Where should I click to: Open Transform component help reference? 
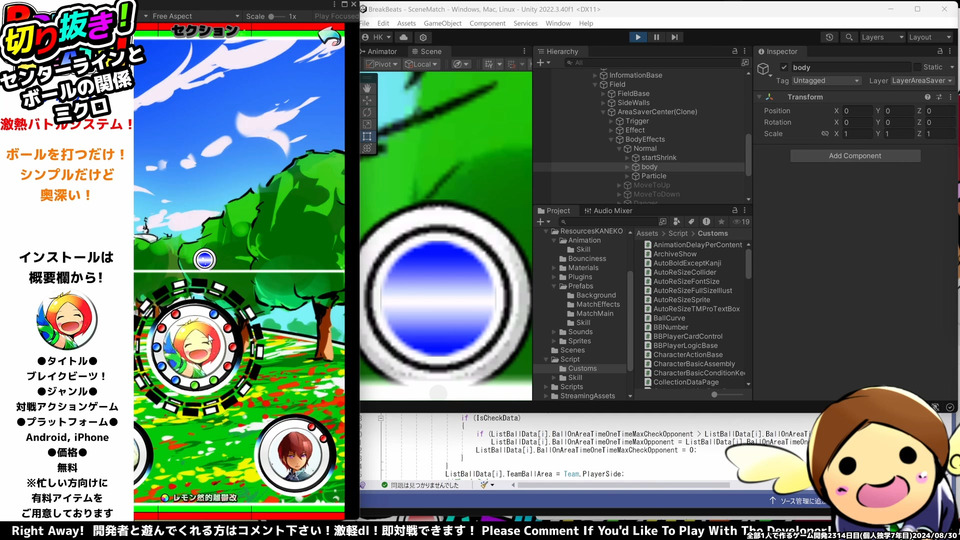click(x=928, y=97)
